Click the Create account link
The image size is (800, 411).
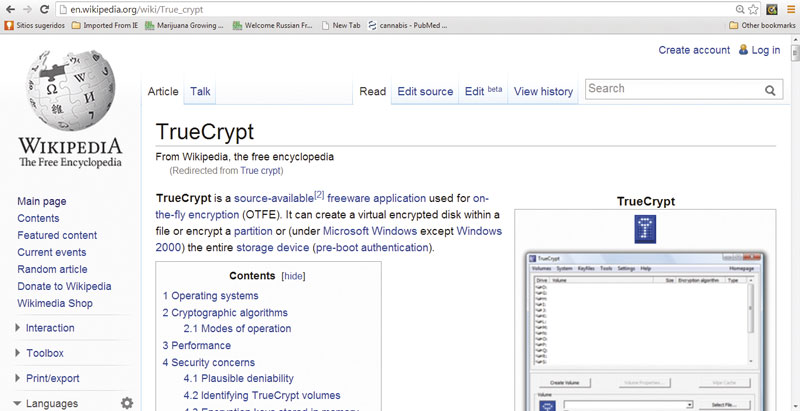[x=694, y=50]
